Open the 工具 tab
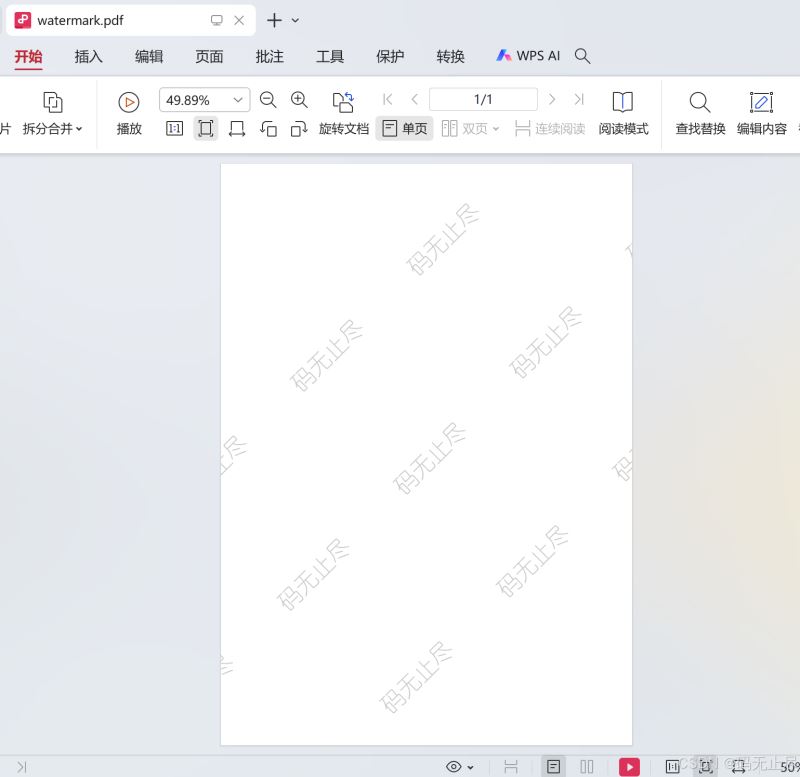Screen dimensions: 800x777 pyautogui.click(x=330, y=56)
